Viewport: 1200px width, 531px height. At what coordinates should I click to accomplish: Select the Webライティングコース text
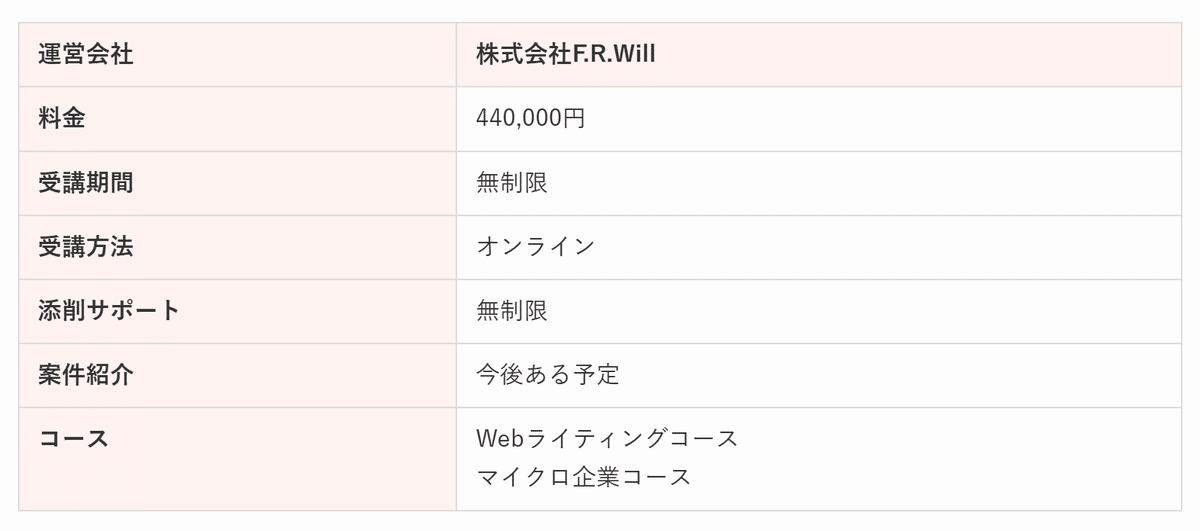[608, 439]
